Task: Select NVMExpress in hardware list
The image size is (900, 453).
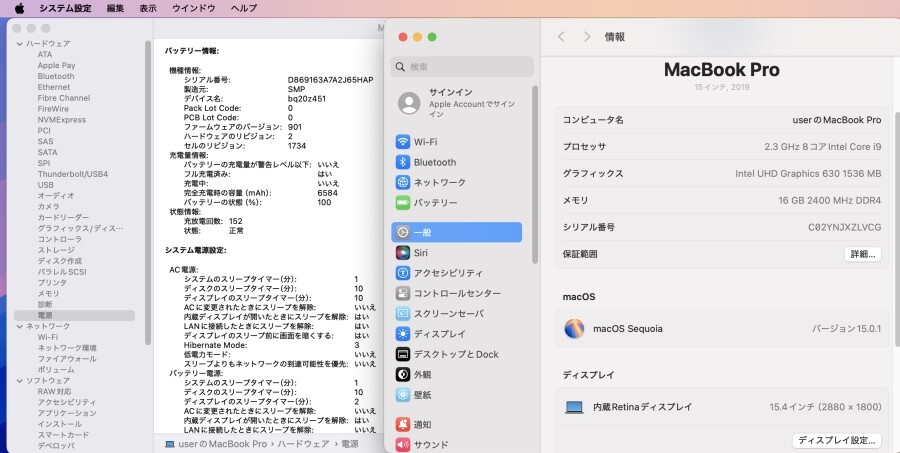Action: click(x=62, y=120)
